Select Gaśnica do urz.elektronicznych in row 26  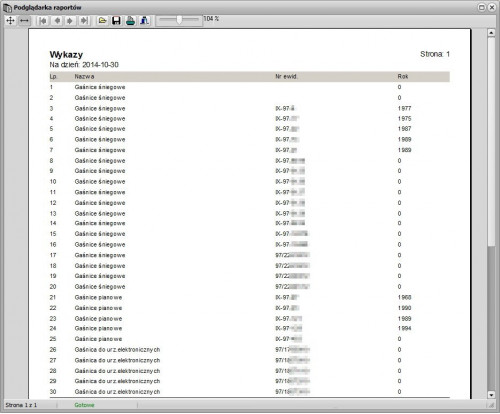[117, 350]
